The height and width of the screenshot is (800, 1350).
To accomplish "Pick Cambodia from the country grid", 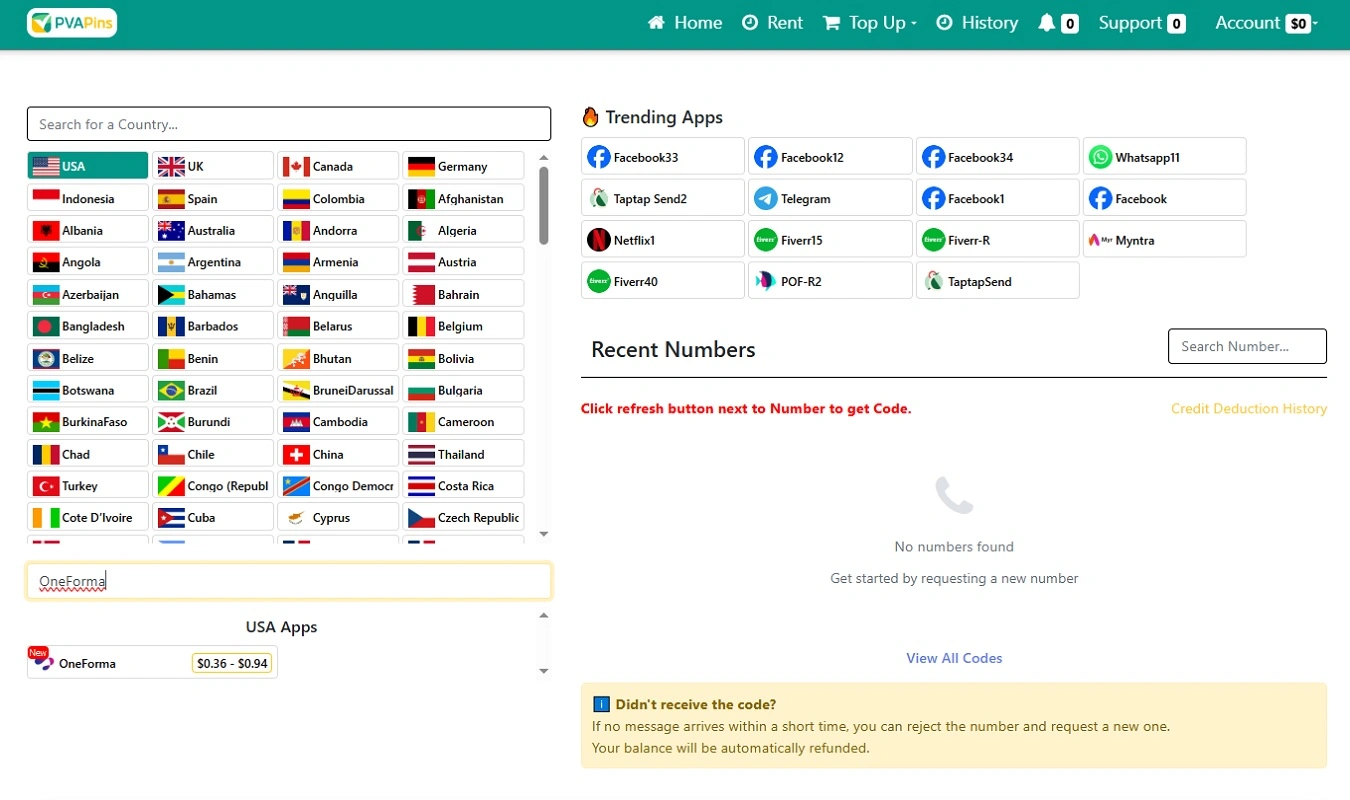I will tap(338, 422).
